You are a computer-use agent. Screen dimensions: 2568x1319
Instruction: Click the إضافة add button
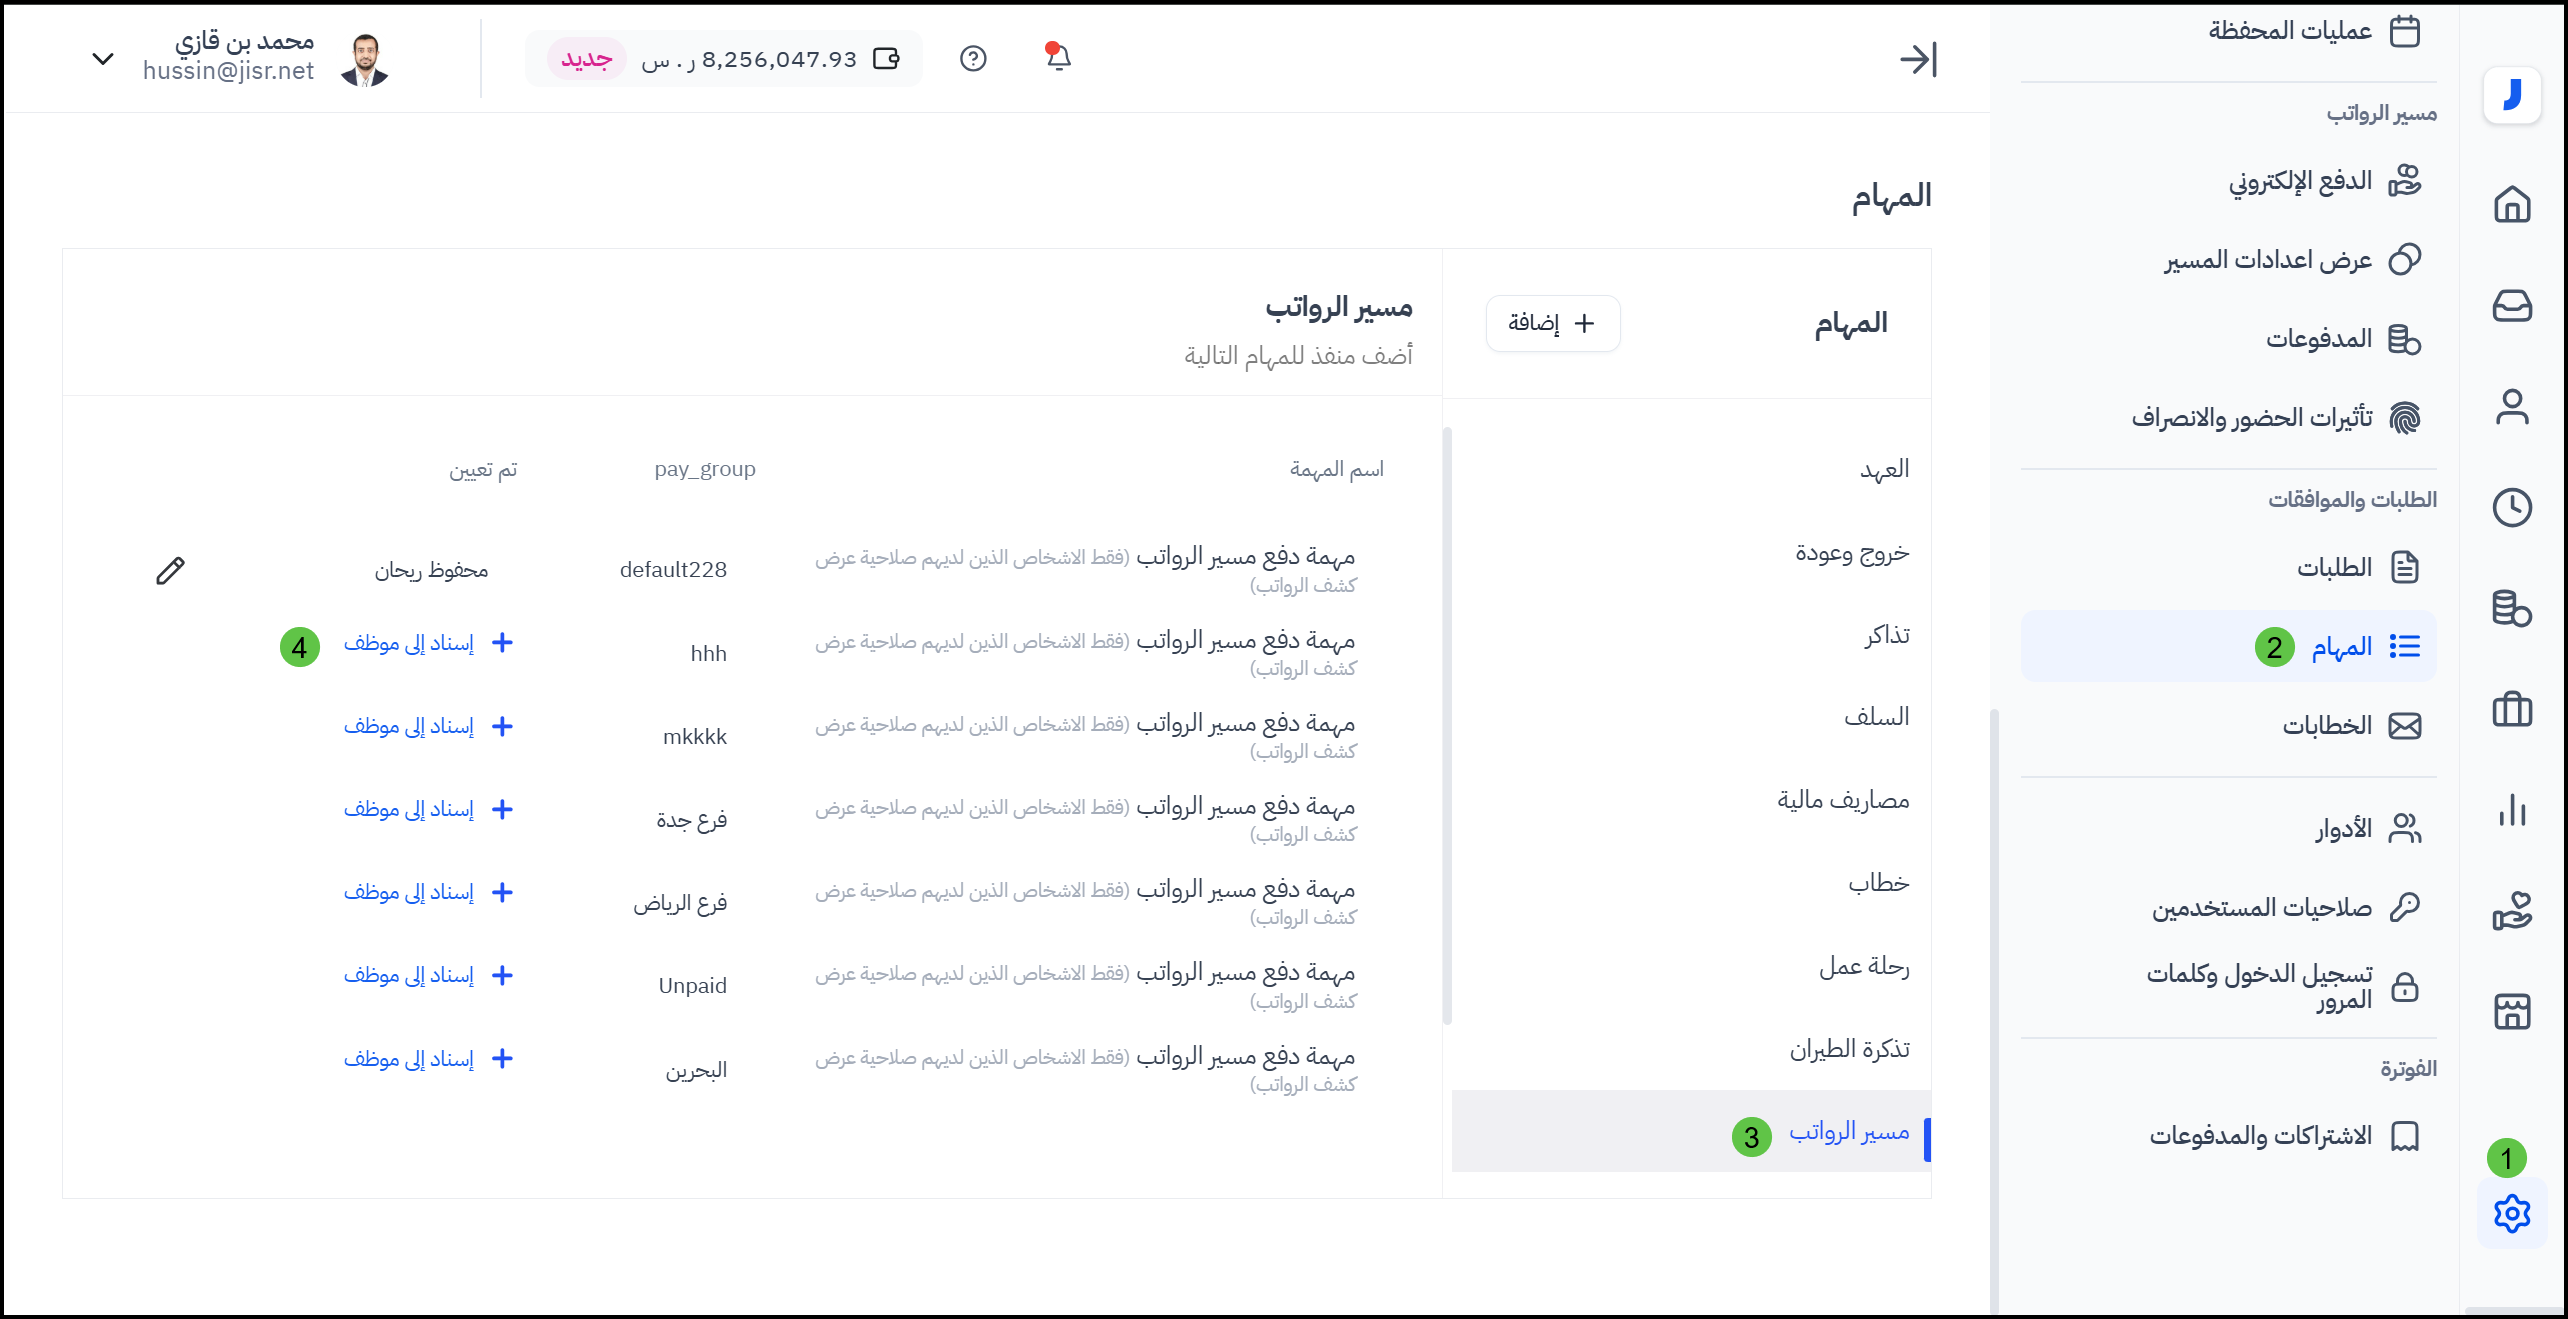(1552, 323)
